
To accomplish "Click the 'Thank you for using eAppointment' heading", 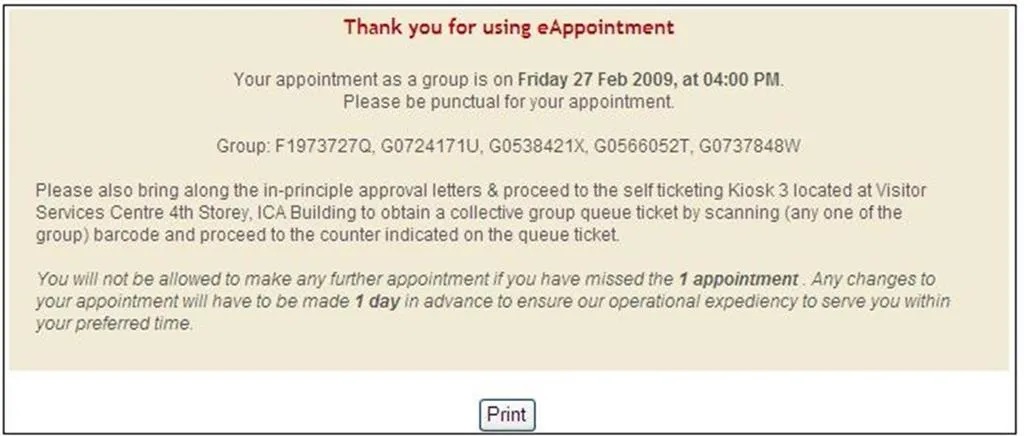I will pyautogui.click(x=509, y=27).
